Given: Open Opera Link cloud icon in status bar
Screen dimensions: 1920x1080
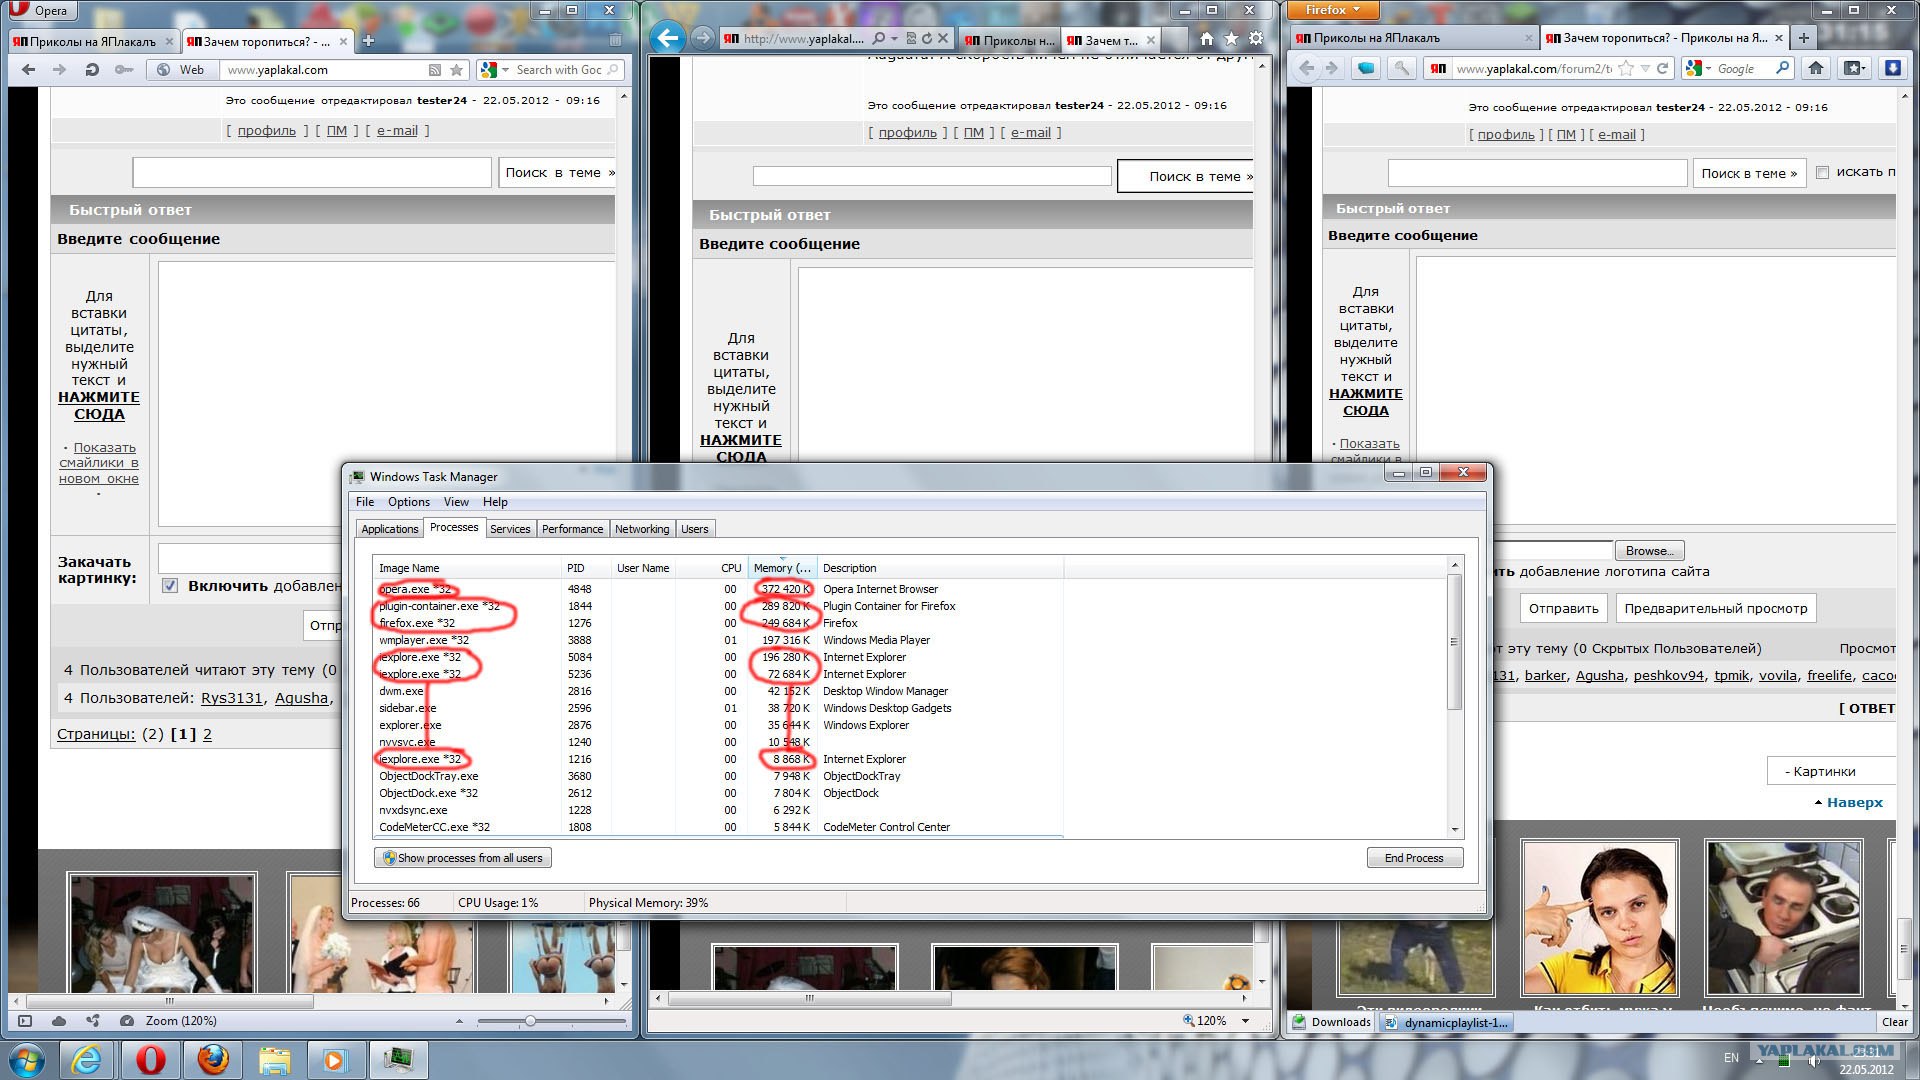Looking at the screenshot, I should [59, 1021].
